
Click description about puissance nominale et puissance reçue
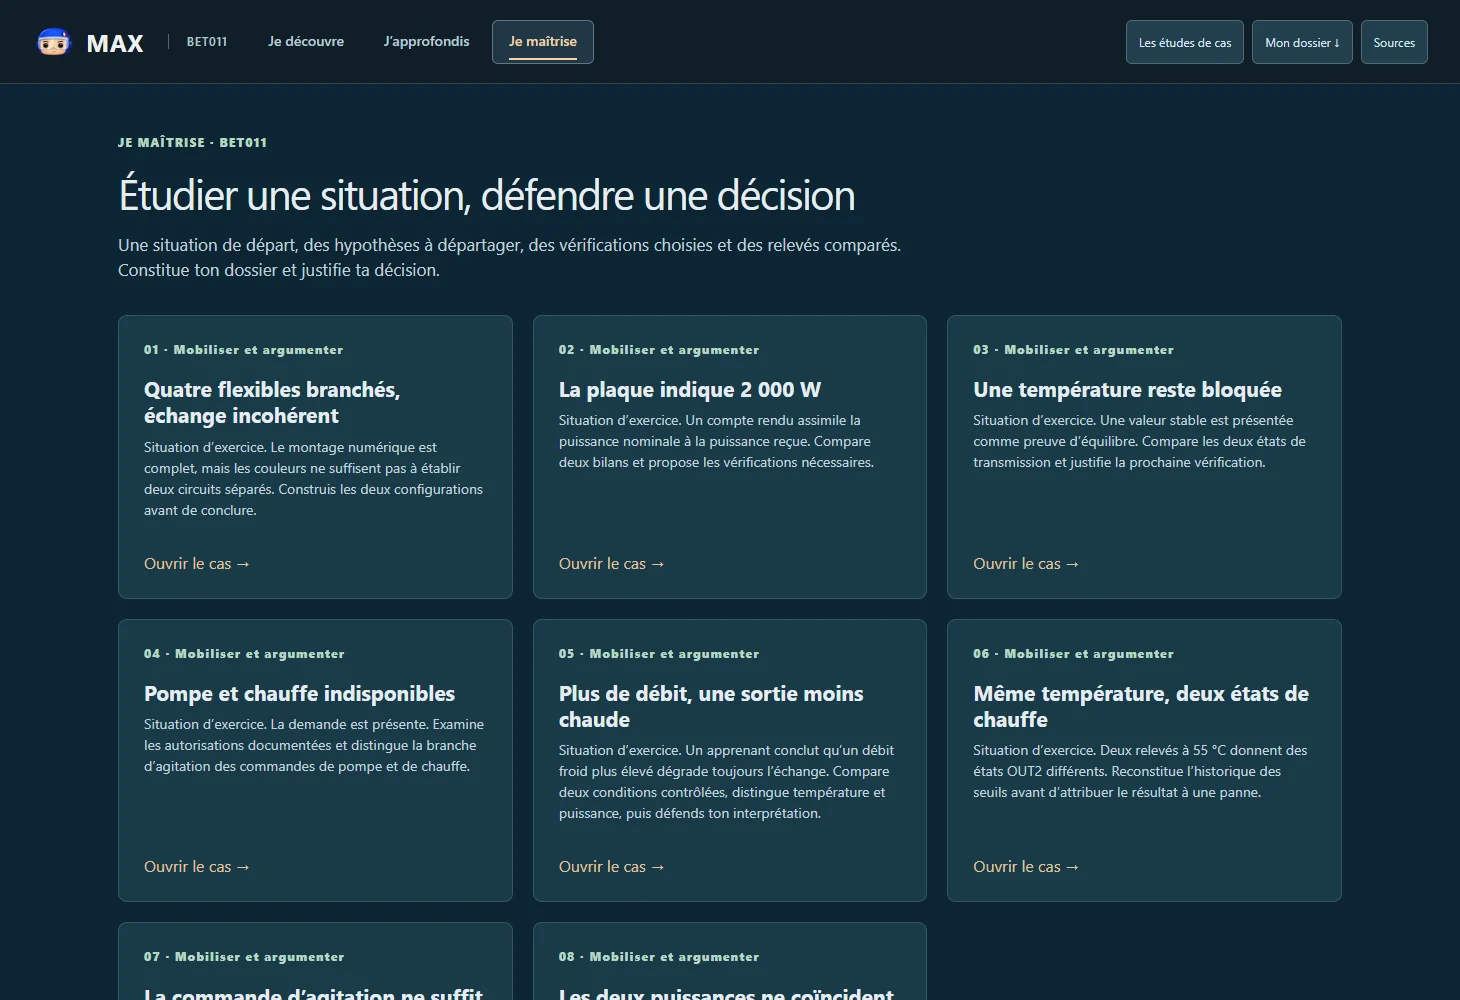[716, 441]
